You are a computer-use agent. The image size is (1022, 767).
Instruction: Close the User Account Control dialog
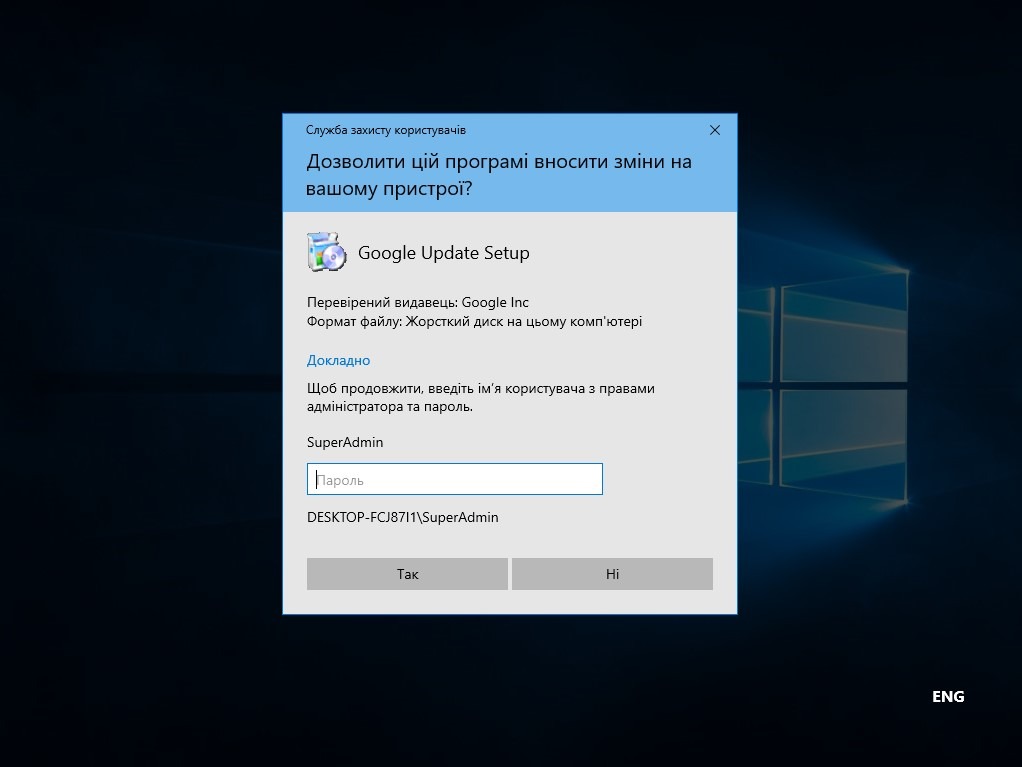point(714,130)
